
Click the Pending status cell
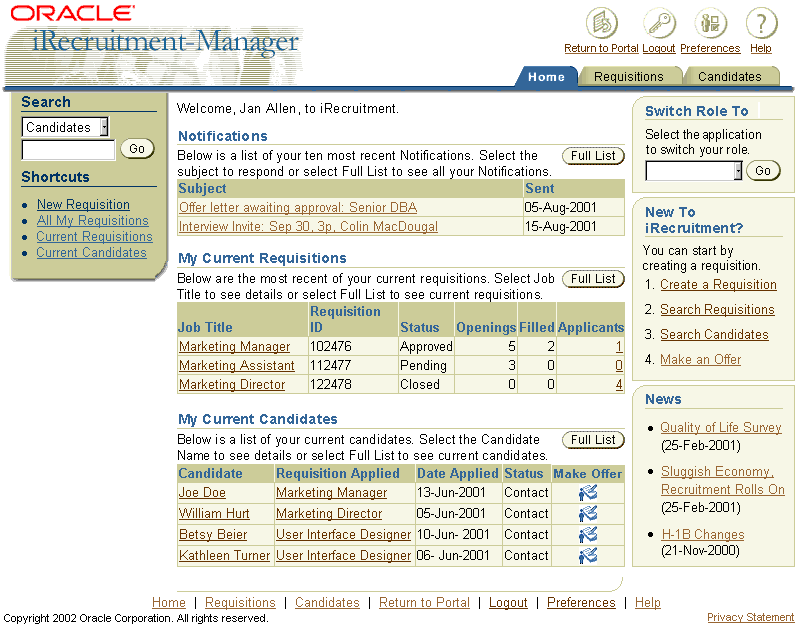point(426,366)
